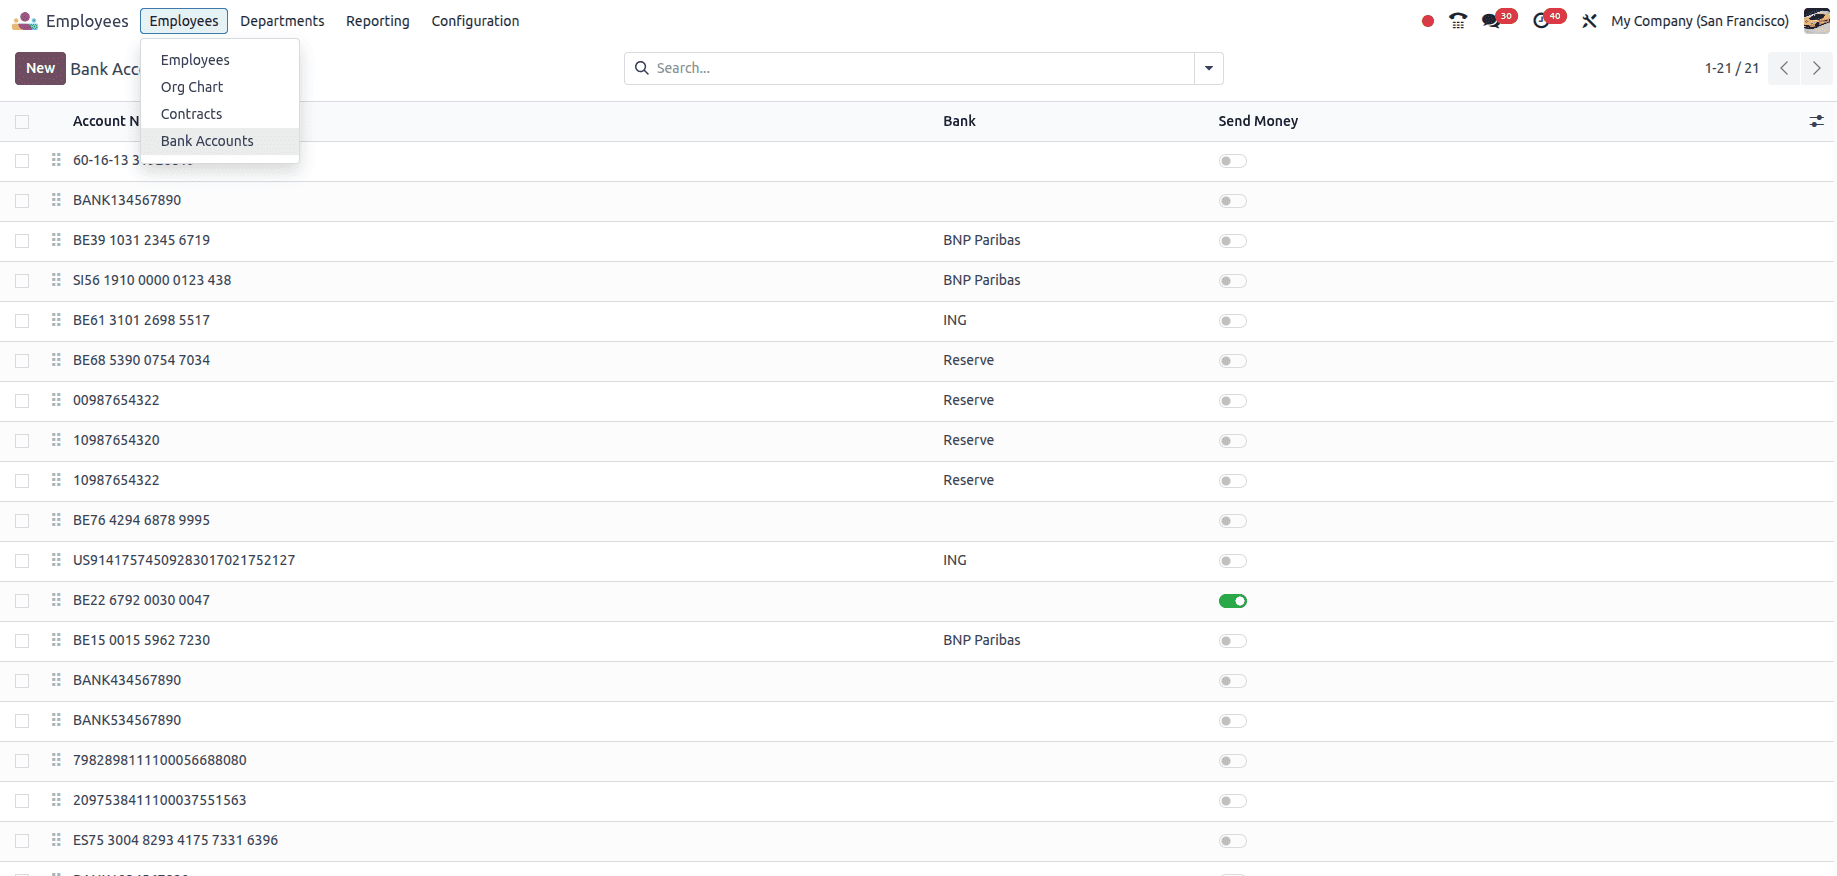Grab the drag handle for BE39 1031 2345 6719

(x=56, y=240)
